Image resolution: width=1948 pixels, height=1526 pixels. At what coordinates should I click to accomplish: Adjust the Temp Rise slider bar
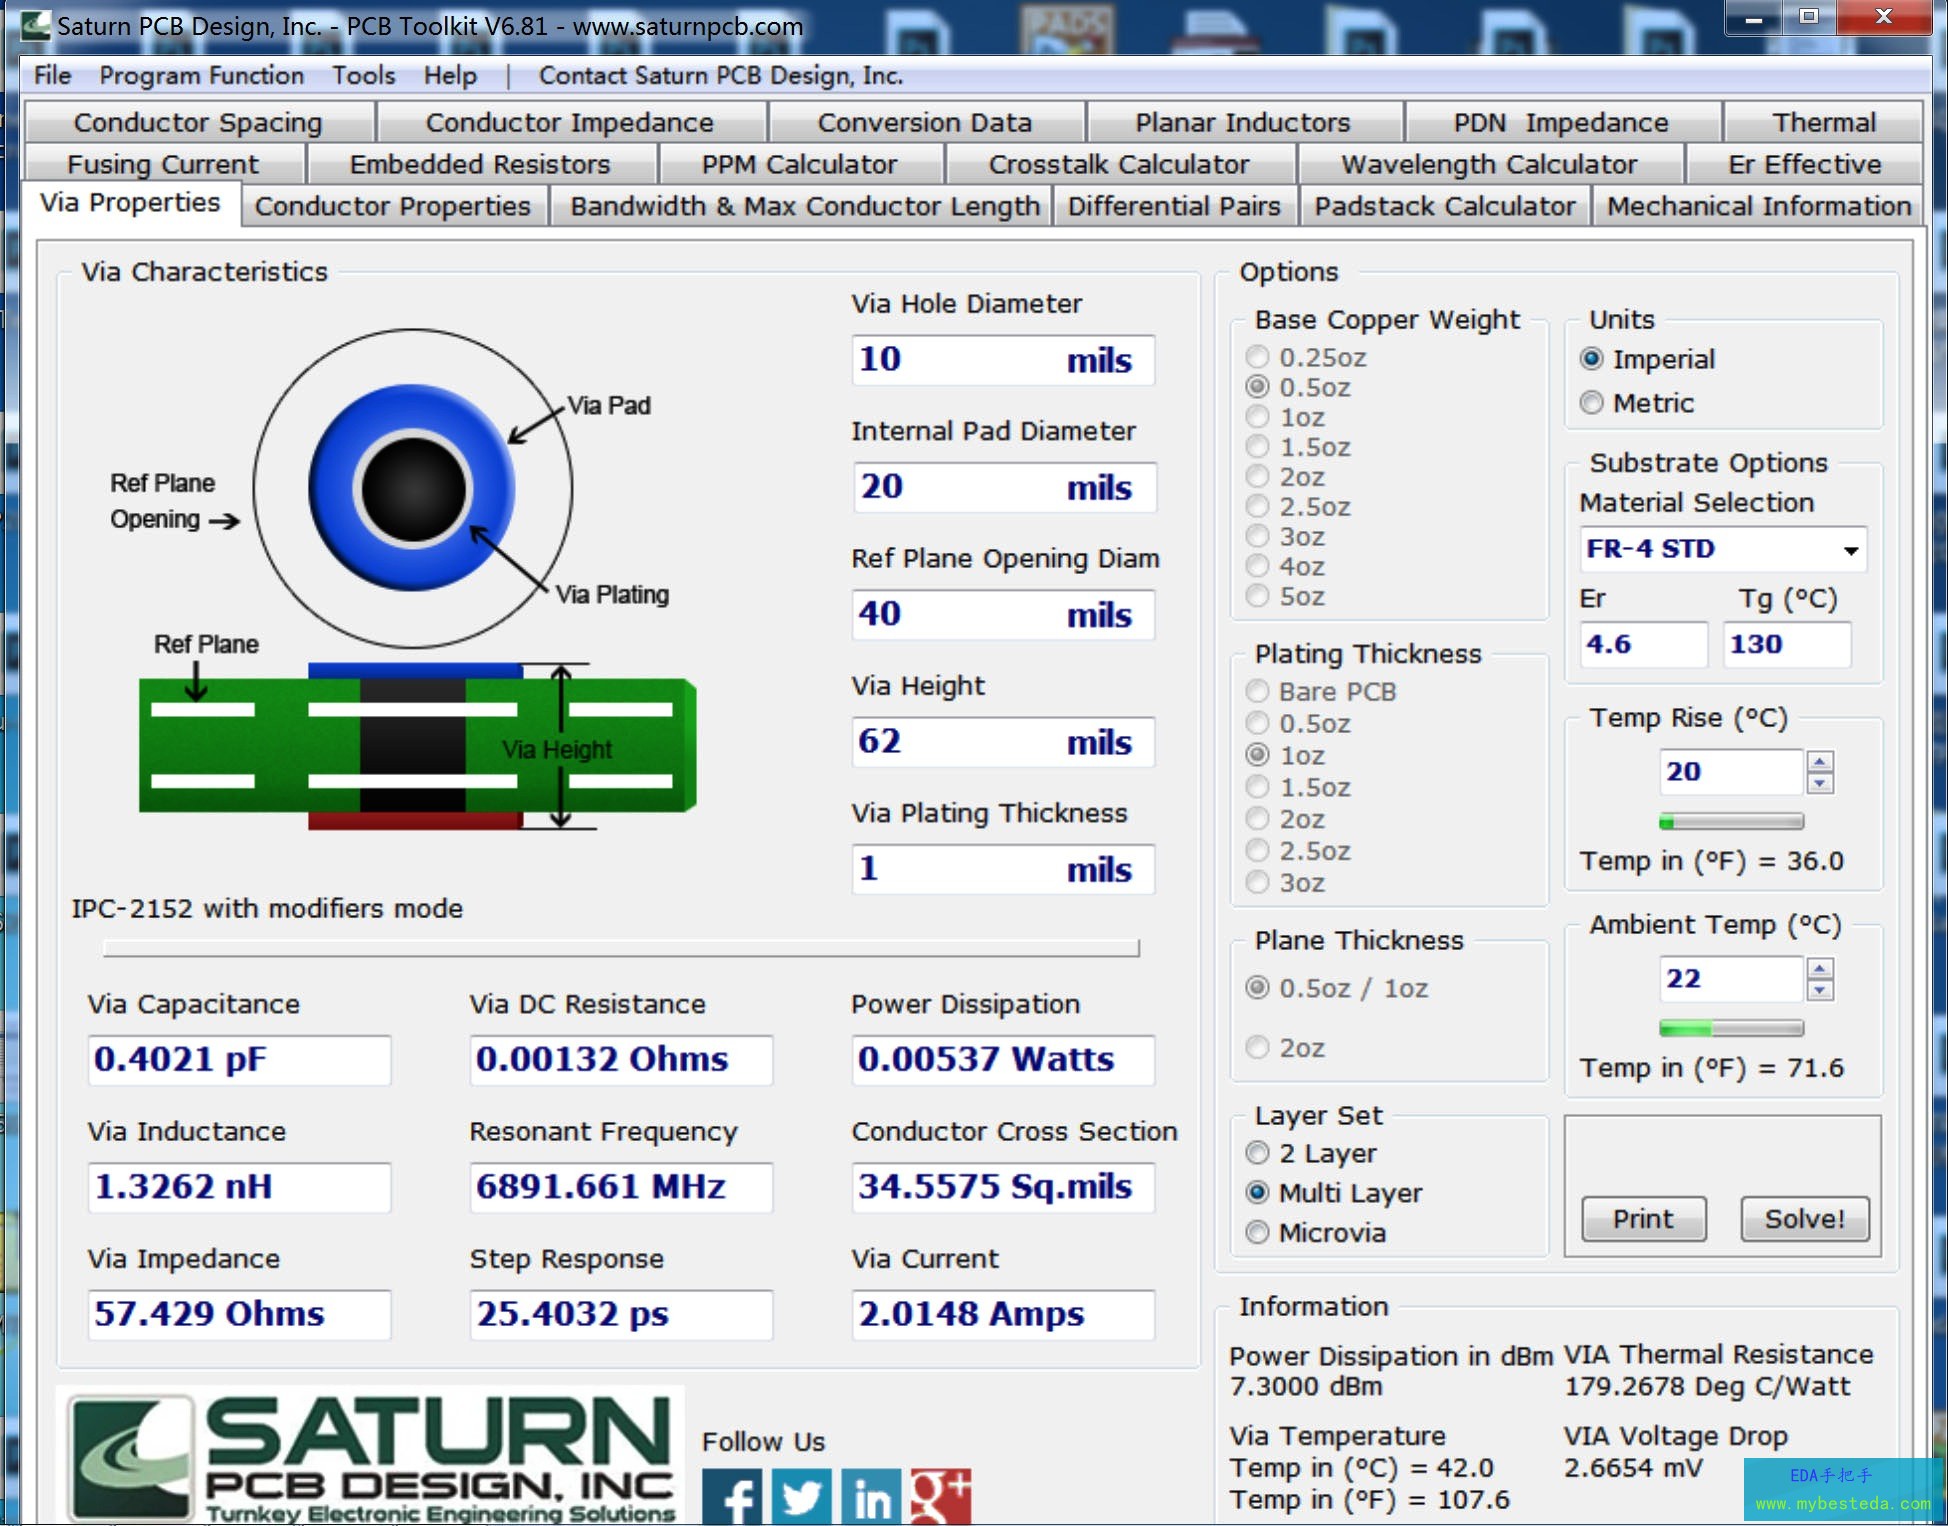point(1731,822)
